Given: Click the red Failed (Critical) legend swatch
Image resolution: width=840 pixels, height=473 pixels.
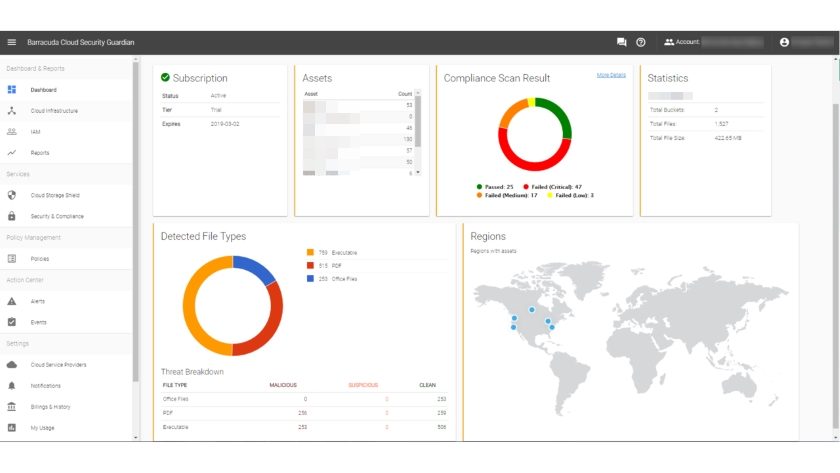Looking at the screenshot, I should pyautogui.click(x=526, y=187).
